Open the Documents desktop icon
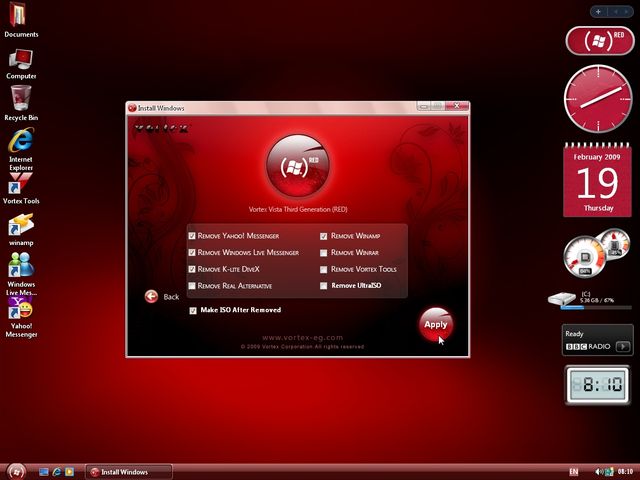Screen dimensions: 640x480 coord(19,20)
